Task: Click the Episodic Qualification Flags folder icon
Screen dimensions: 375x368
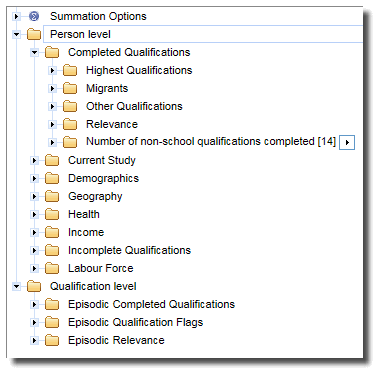Action: (52, 322)
